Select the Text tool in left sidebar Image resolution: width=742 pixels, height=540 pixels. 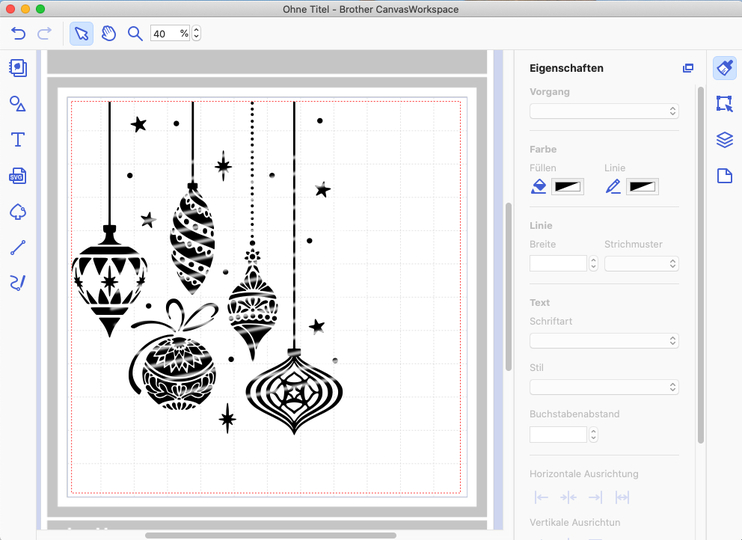pos(17,140)
